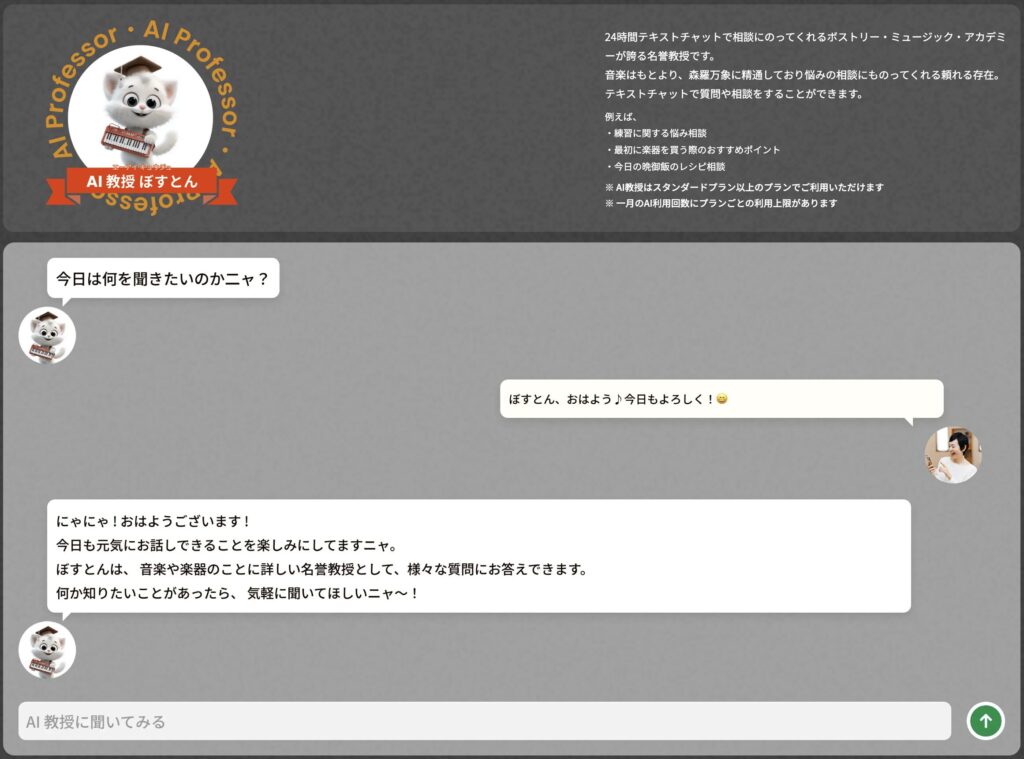The height and width of the screenshot is (759, 1024).
Task: Click the green send arrow button
Action: pyautogui.click(x=985, y=720)
